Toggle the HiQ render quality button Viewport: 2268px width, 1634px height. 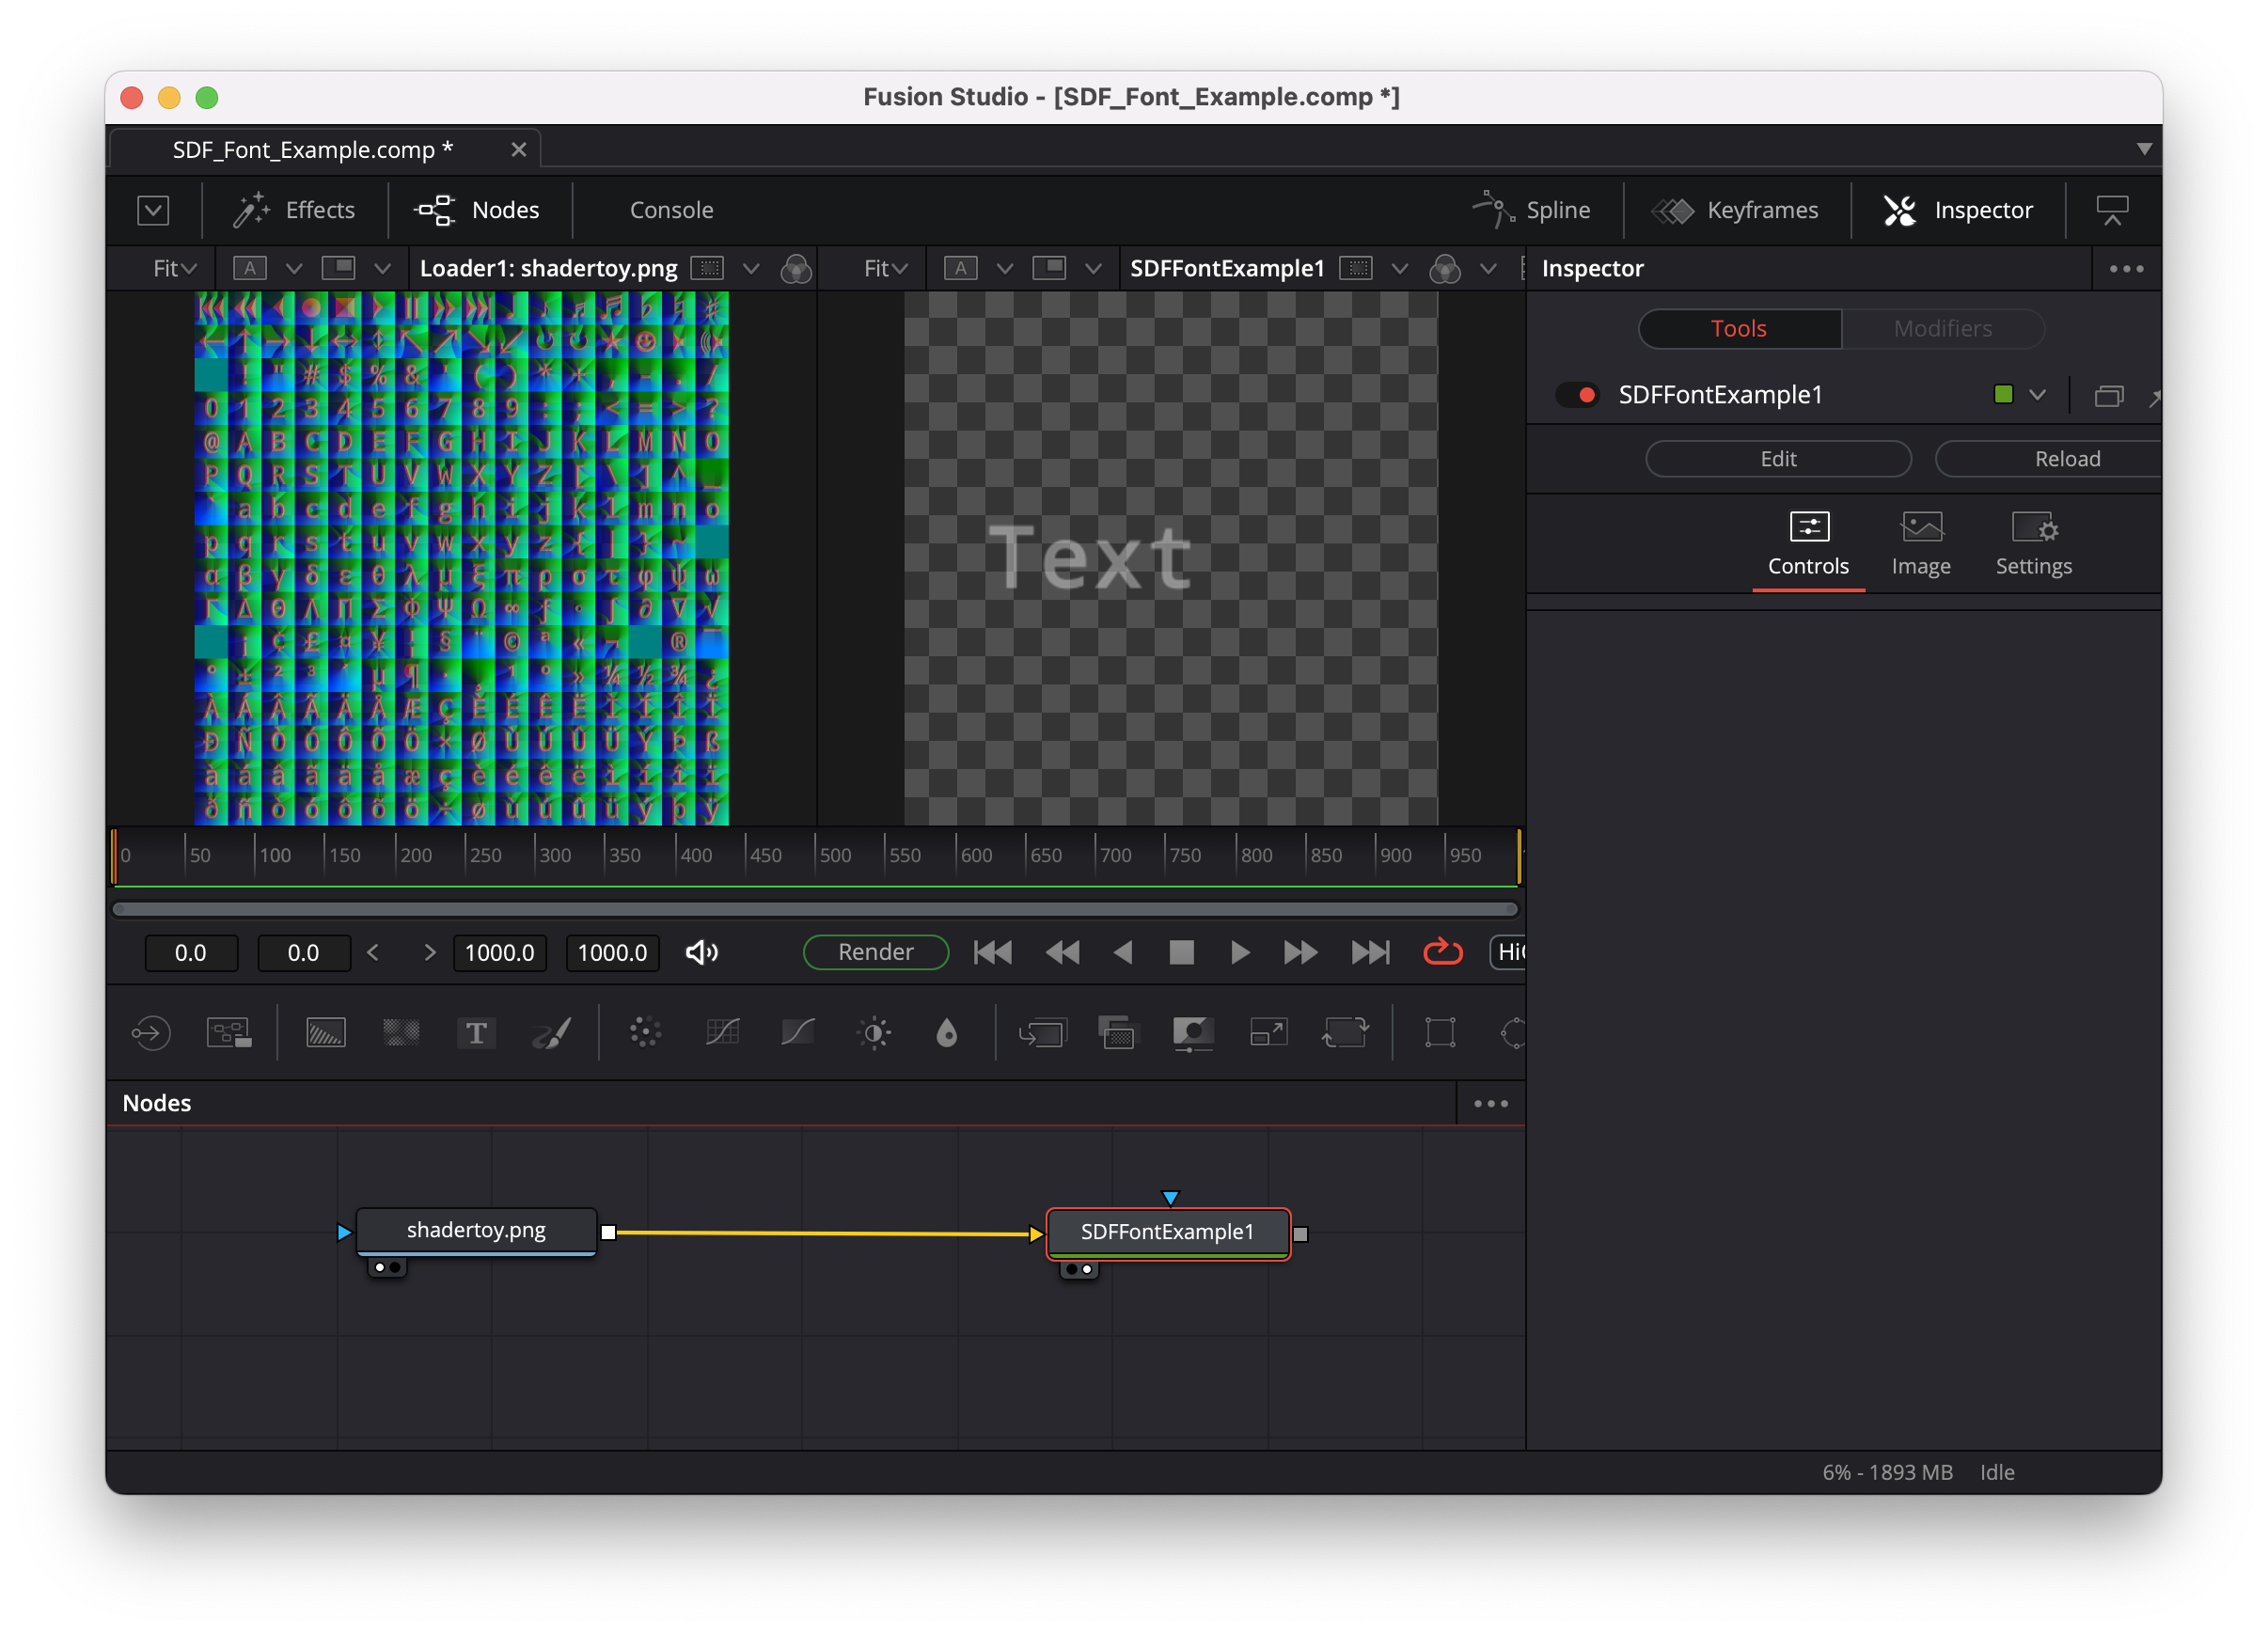(x=1508, y=953)
